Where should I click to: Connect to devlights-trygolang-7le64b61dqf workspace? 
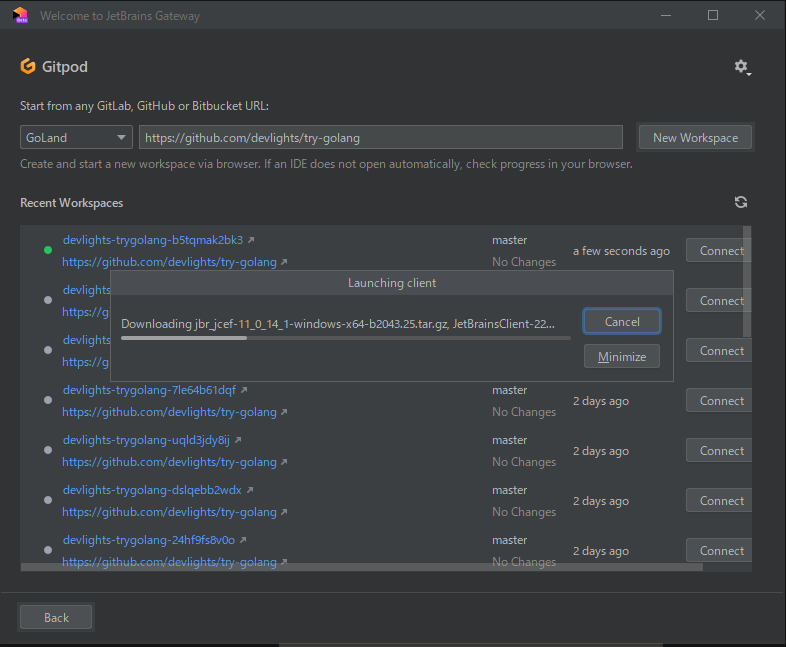pyautogui.click(x=719, y=400)
